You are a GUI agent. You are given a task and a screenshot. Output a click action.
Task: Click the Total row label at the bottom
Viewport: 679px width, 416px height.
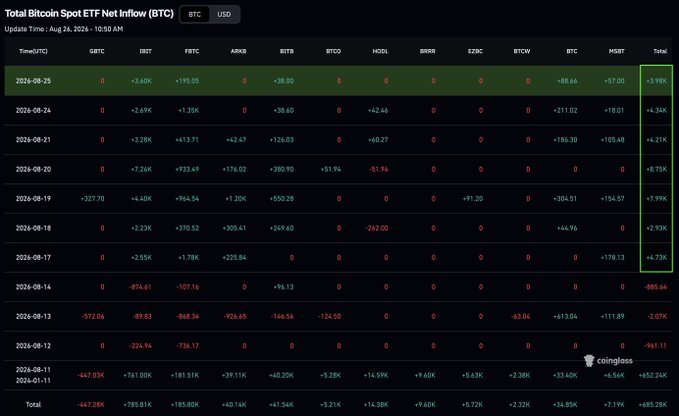pos(33,404)
